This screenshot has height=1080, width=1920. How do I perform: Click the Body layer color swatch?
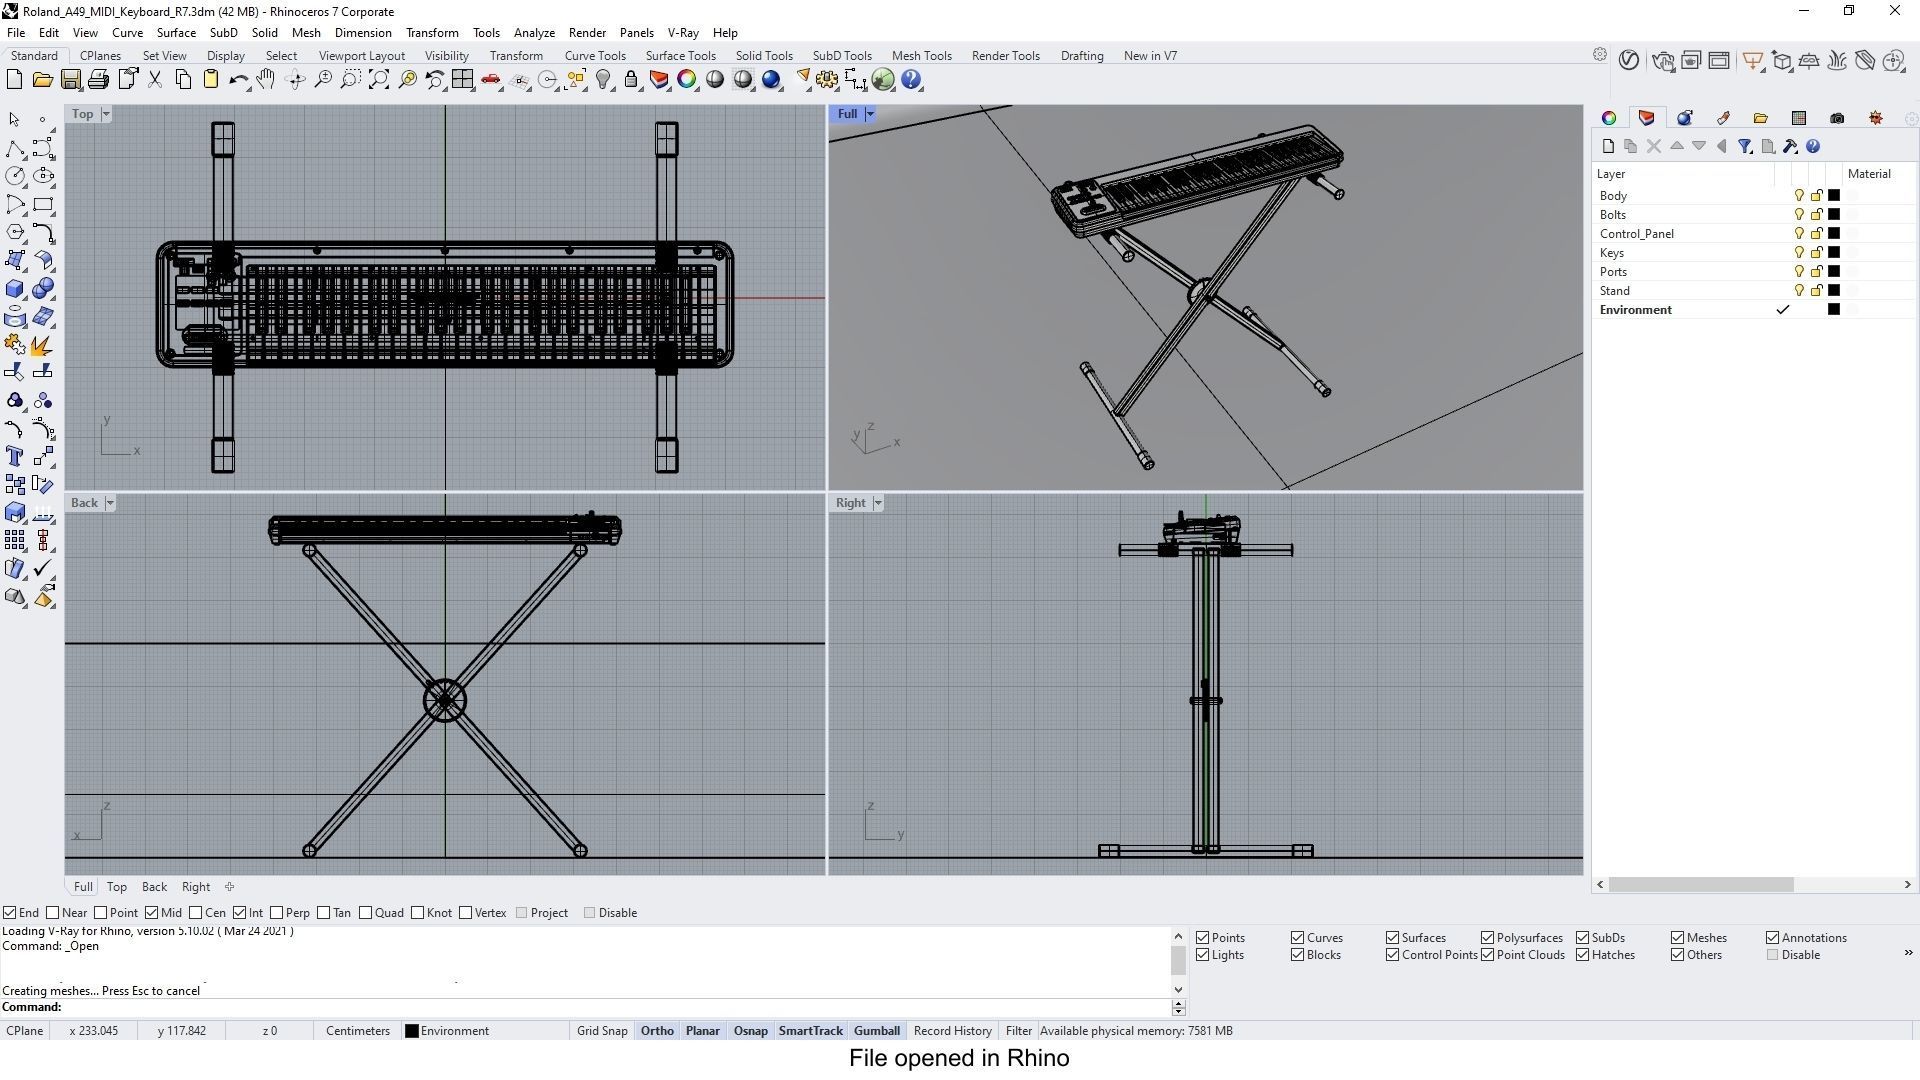coord(1834,196)
